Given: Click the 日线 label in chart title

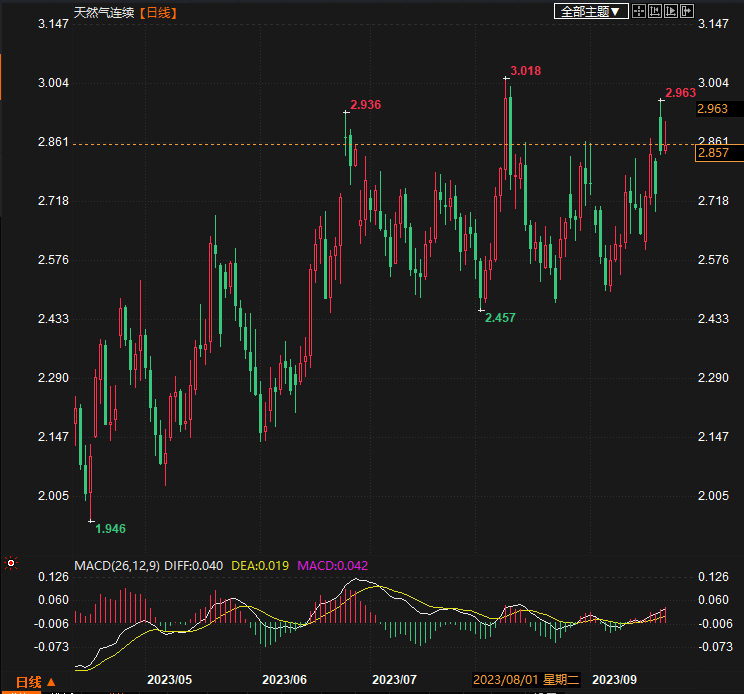Looking at the screenshot, I should coord(158,13).
